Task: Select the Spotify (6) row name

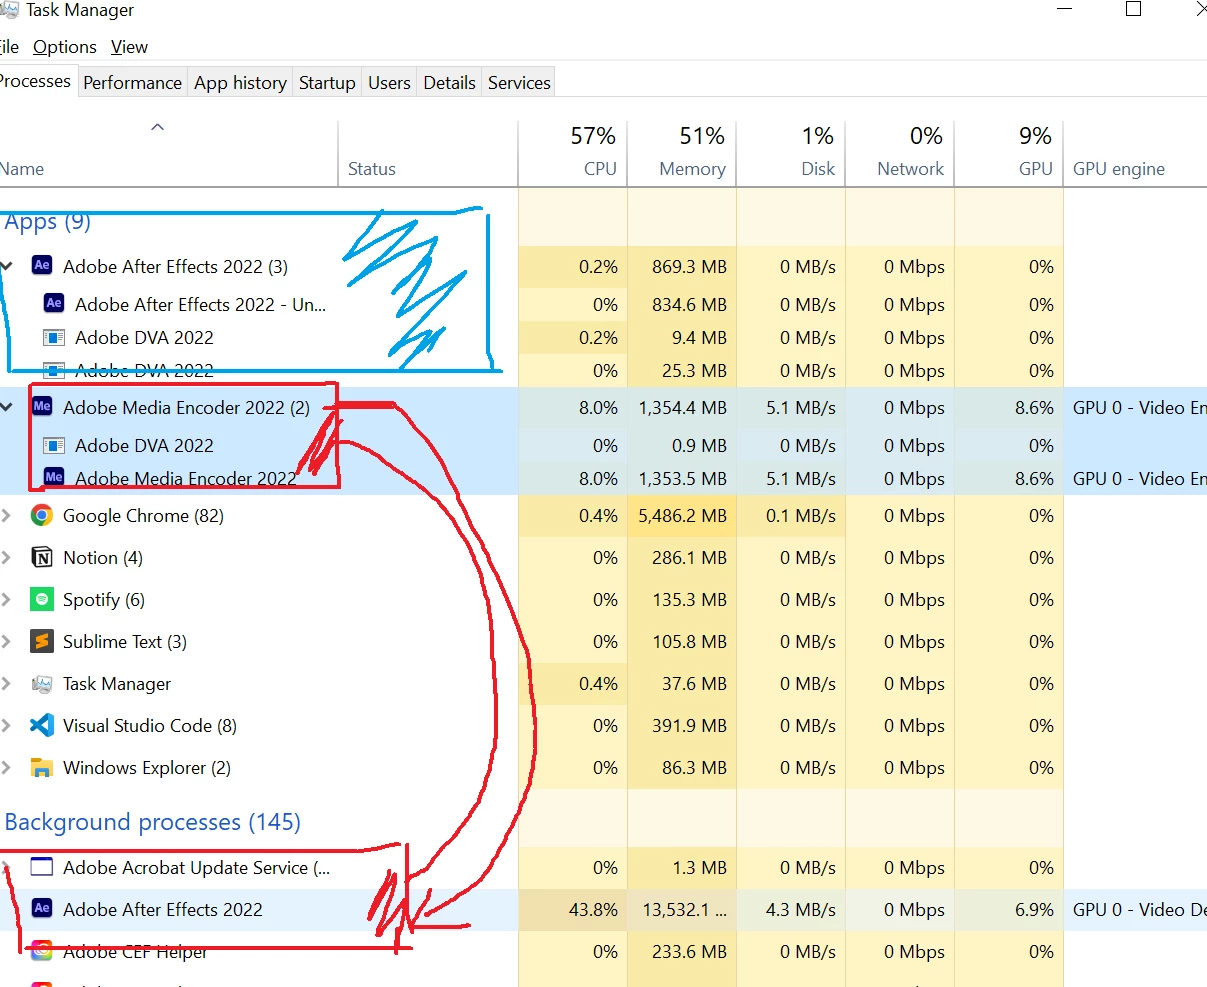Action: tap(104, 600)
